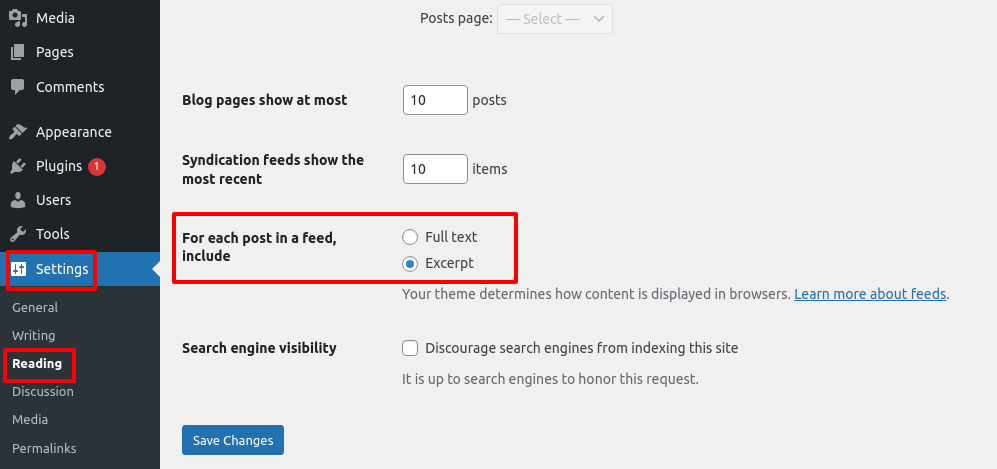The image size is (997, 469).
Task: Click the Tools wrench icon
Action: click(x=18, y=234)
